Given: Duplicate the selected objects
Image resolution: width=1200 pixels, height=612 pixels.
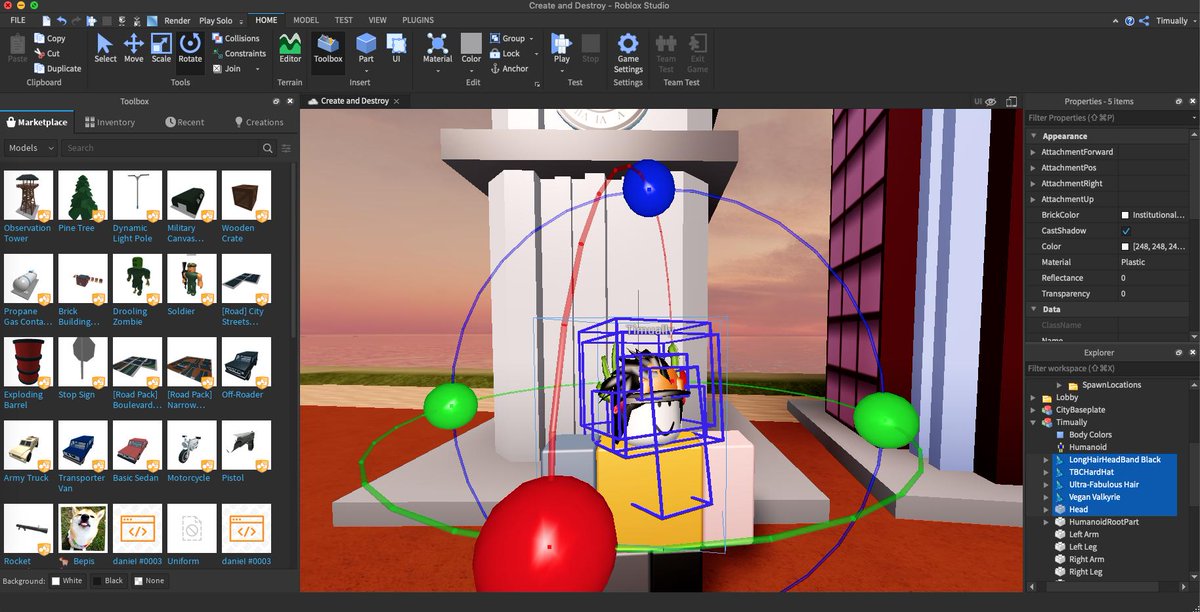Looking at the screenshot, I should tap(58, 68).
